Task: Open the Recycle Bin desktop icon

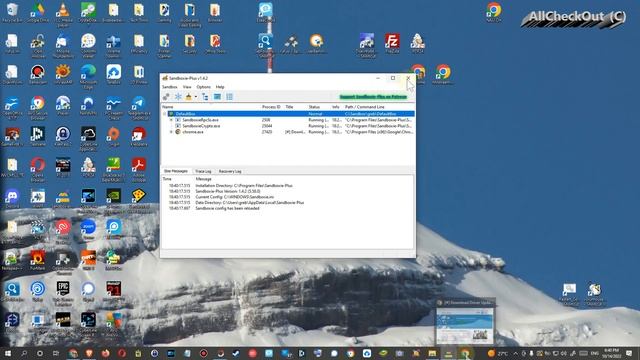Action: [12, 13]
